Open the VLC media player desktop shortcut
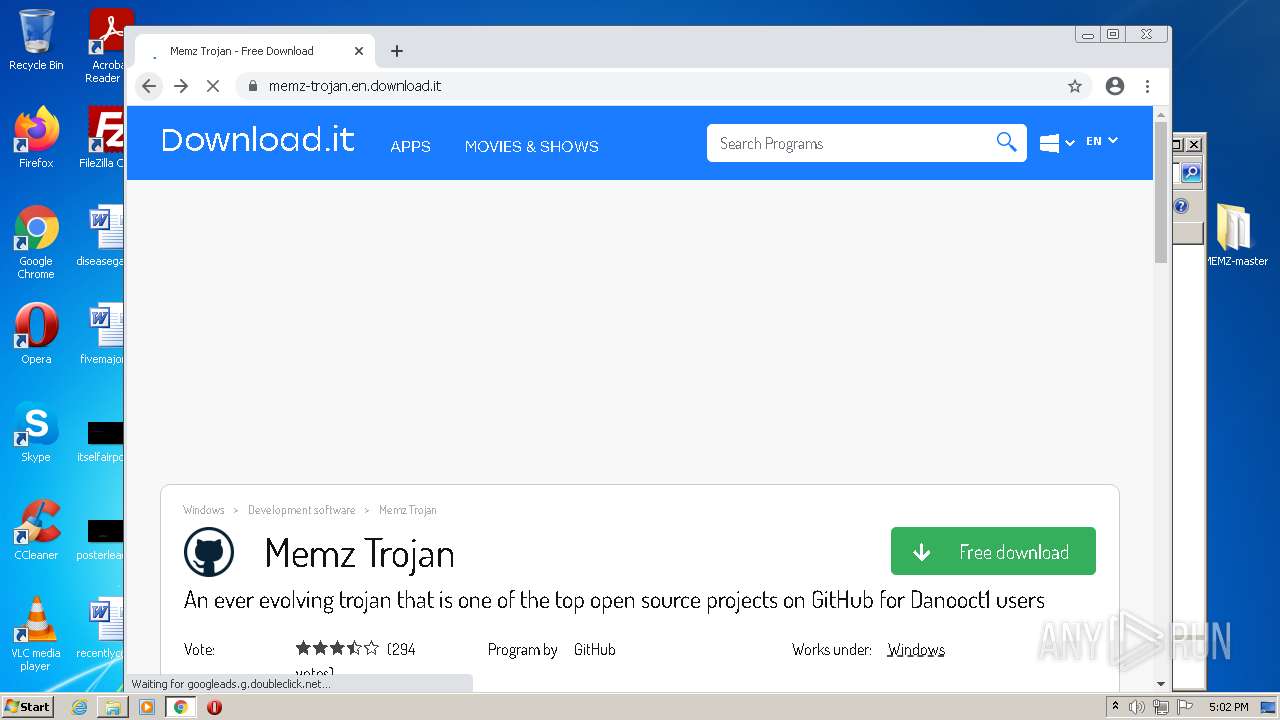 click(36, 634)
